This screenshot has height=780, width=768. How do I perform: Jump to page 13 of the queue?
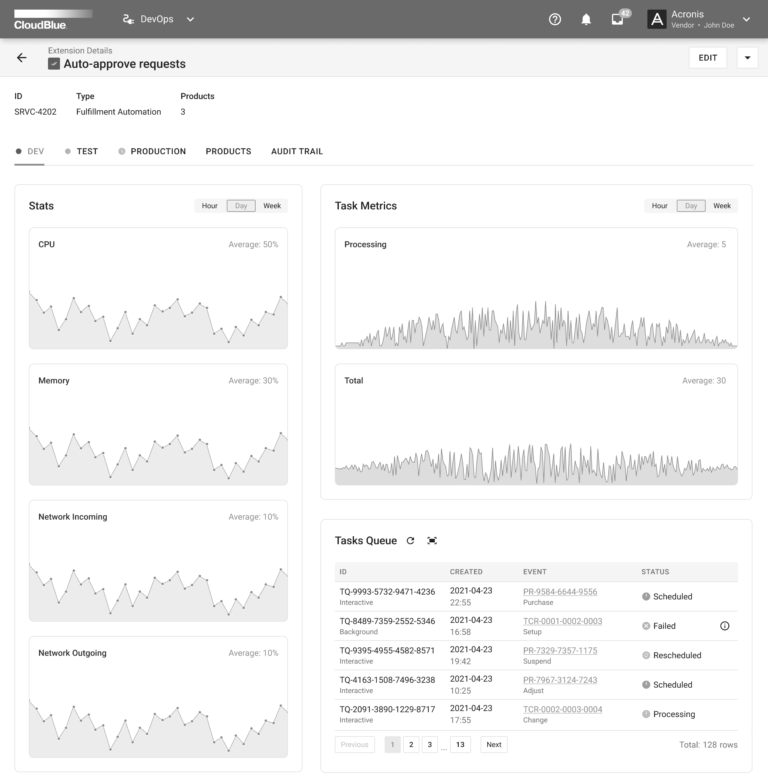click(460, 745)
